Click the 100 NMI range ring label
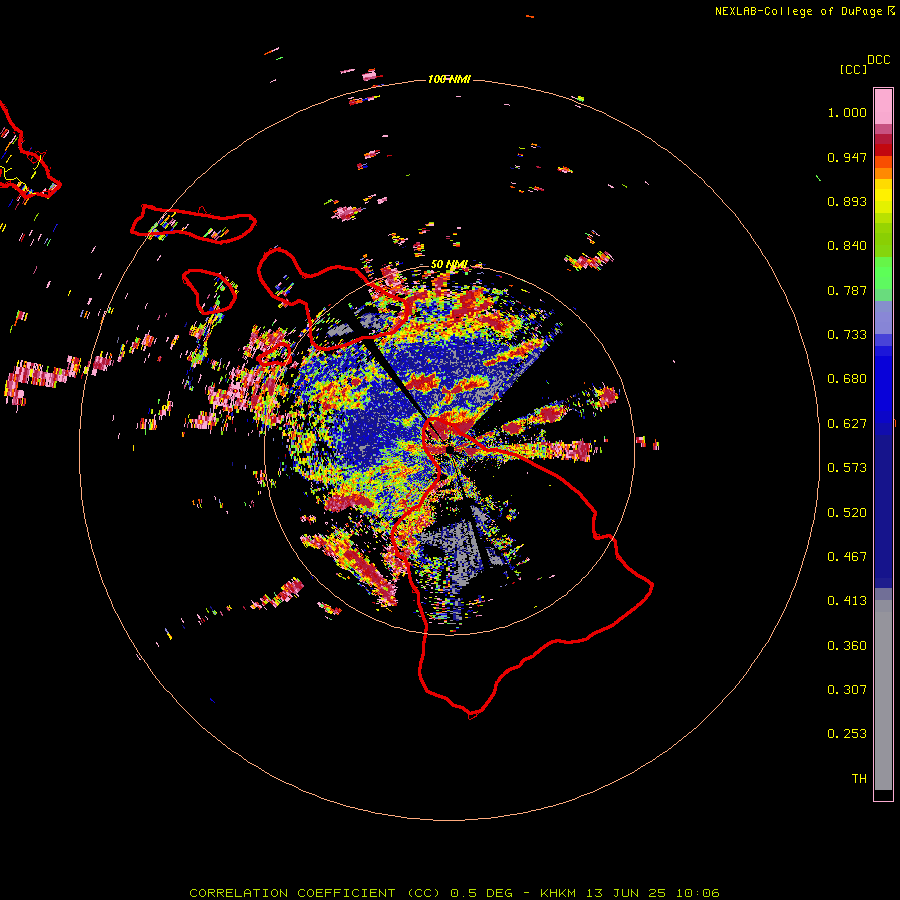 [x=449, y=79]
